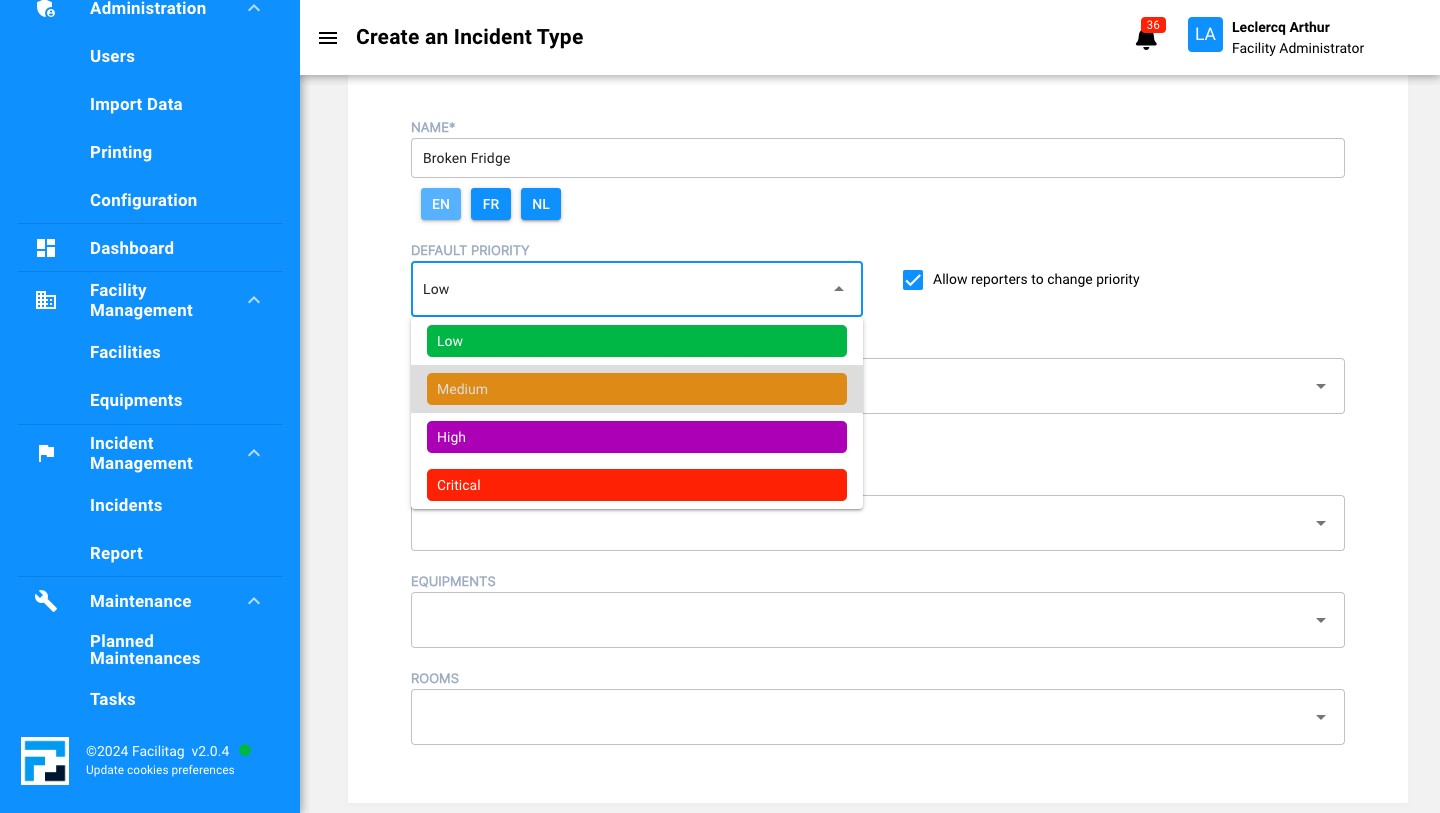The image size is (1440, 813).
Task: Go to Planned Maintenances in sidebar
Action: (145, 650)
